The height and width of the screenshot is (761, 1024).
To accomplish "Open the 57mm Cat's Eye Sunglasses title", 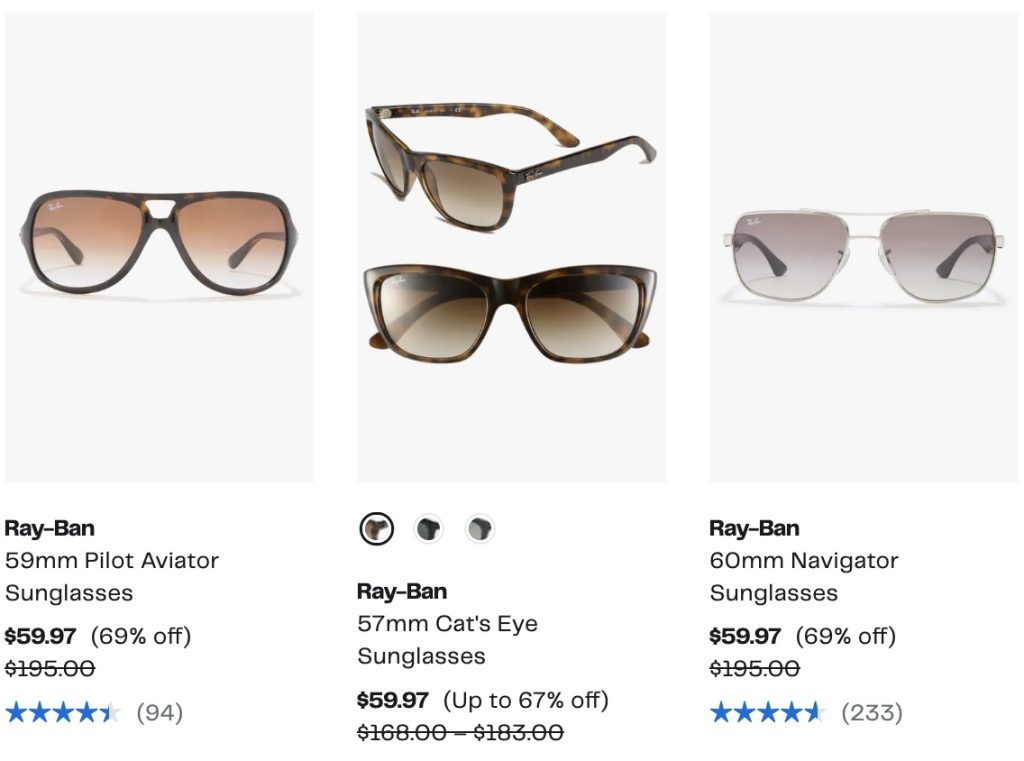I will (447, 639).
